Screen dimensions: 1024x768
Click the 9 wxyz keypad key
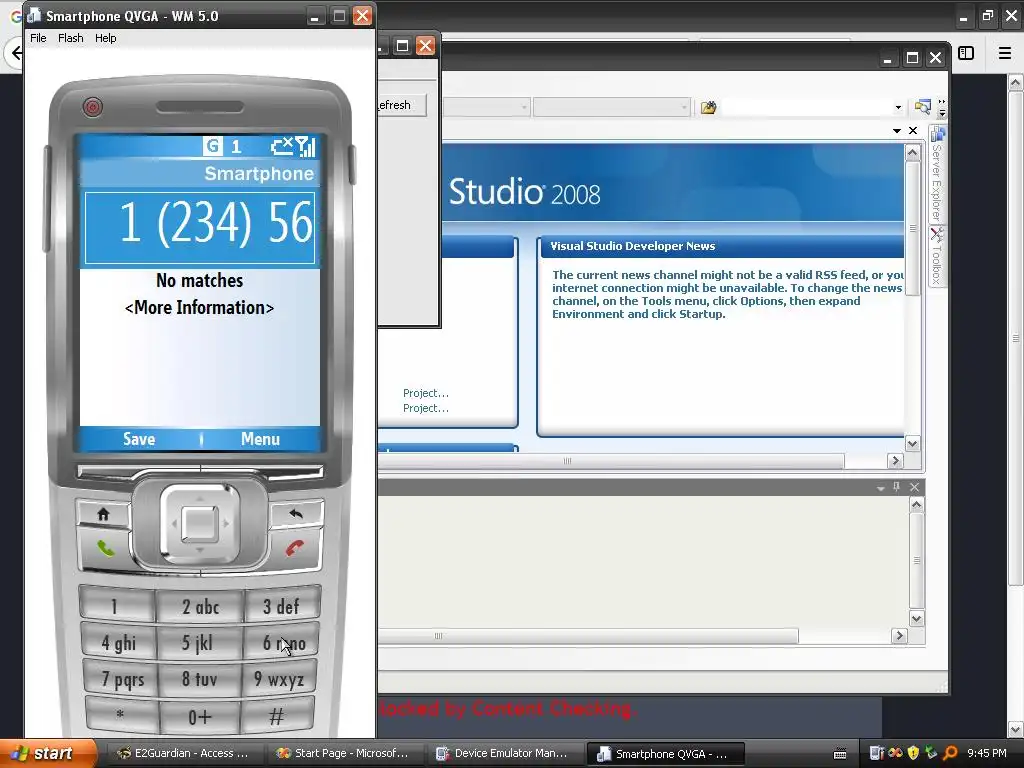[279, 680]
